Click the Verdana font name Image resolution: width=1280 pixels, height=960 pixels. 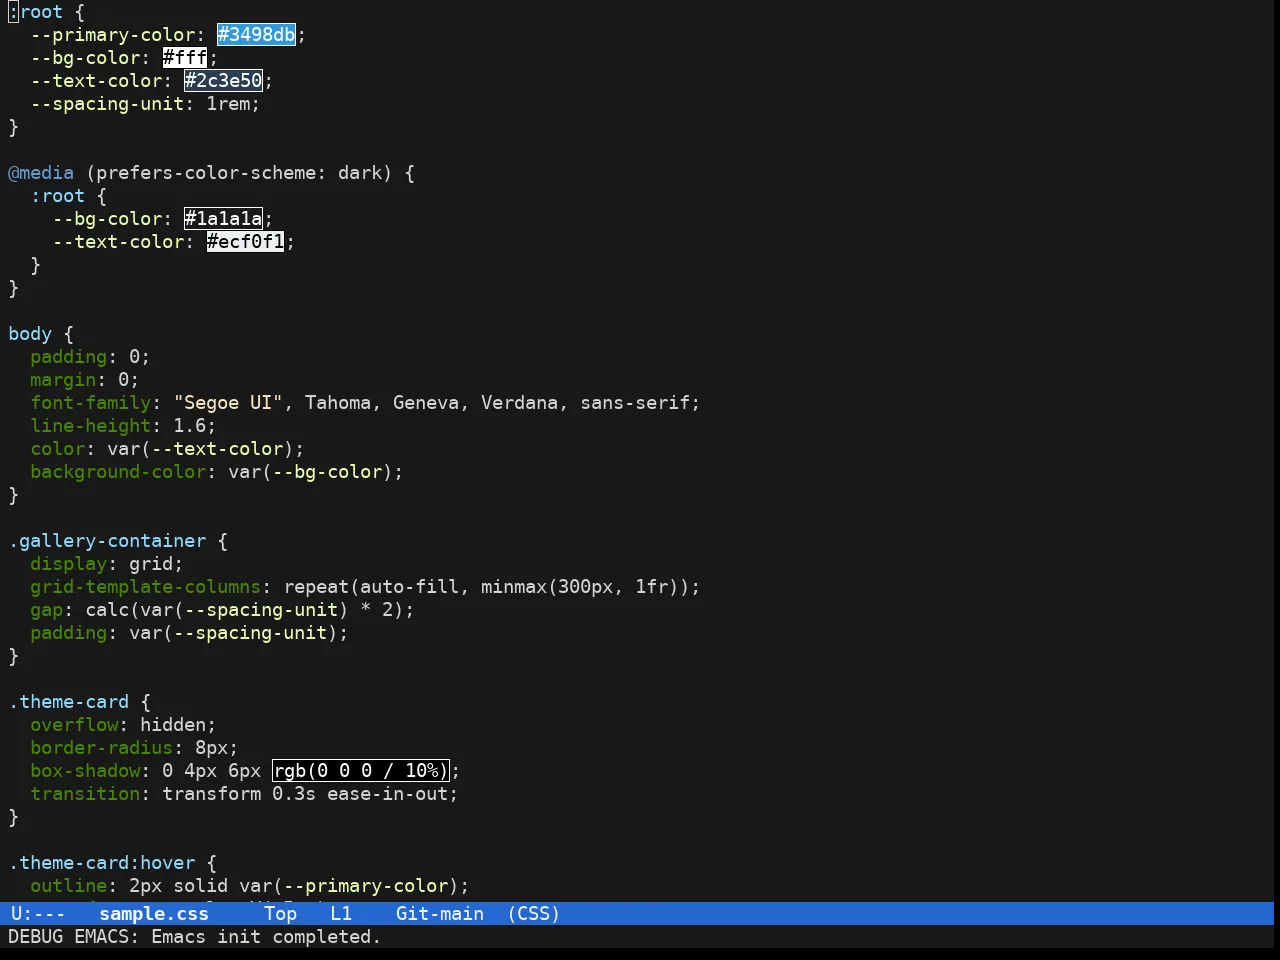pyautogui.click(x=520, y=403)
